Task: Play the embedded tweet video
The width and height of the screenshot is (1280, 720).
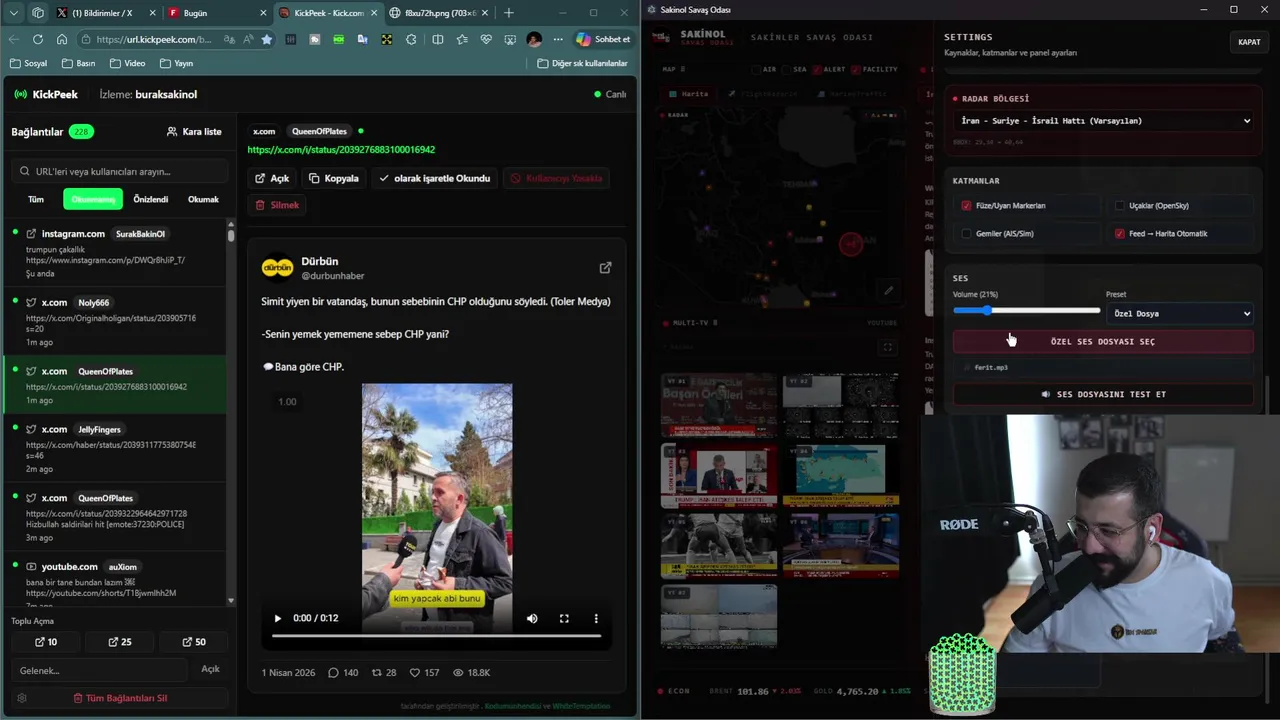Action: click(278, 618)
